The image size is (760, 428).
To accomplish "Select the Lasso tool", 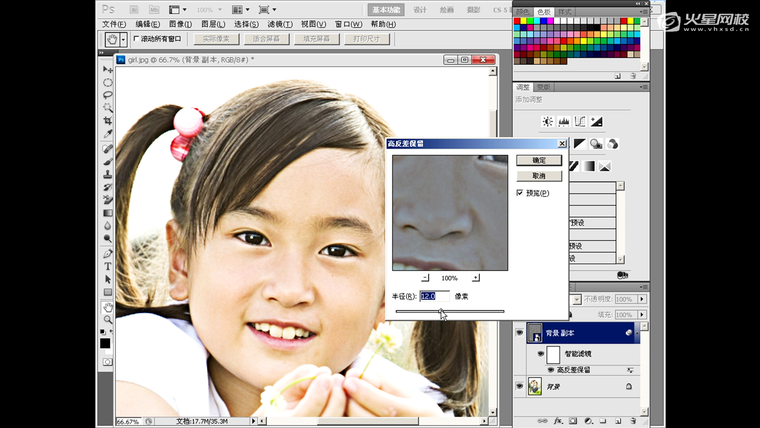I will (108, 96).
